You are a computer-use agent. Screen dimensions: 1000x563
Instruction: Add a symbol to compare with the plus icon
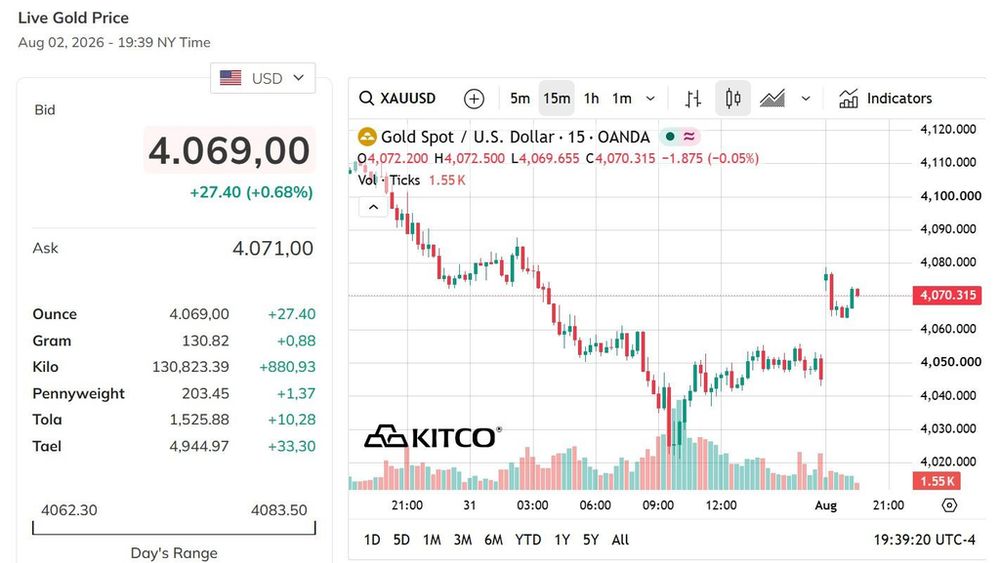(x=474, y=99)
